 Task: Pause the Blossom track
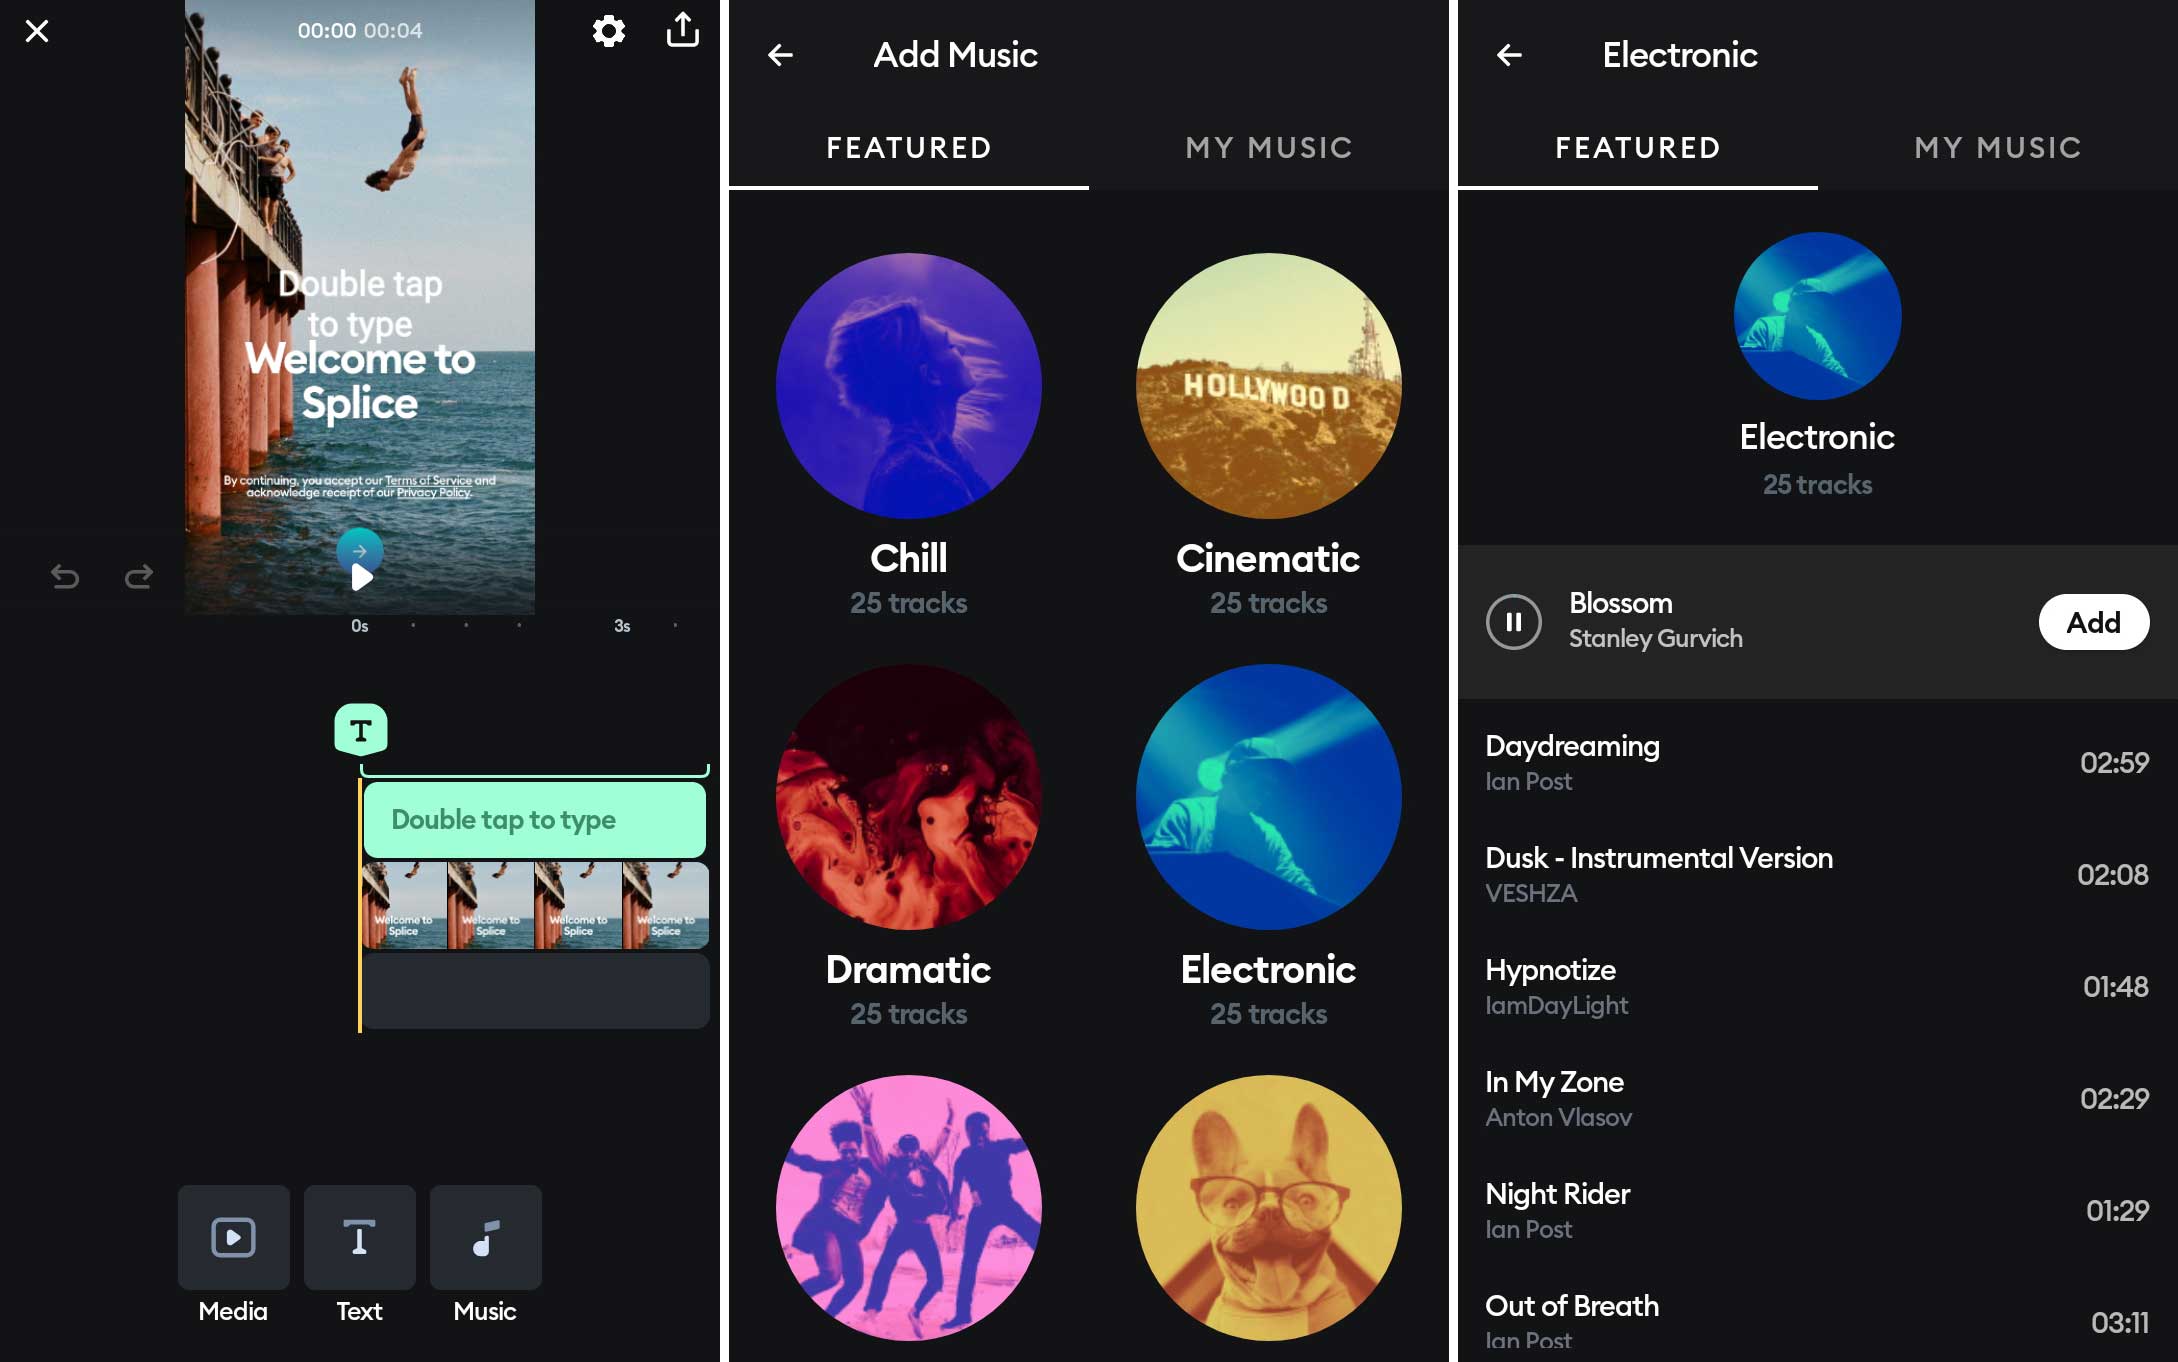click(x=1513, y=622)
